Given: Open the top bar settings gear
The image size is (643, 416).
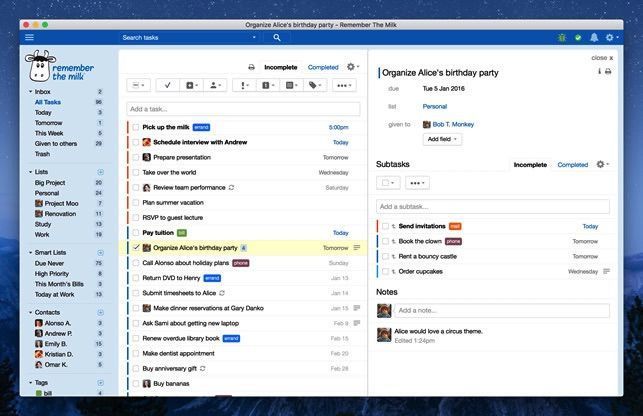Looking at the screenshot, I should [x=609, y=37].
